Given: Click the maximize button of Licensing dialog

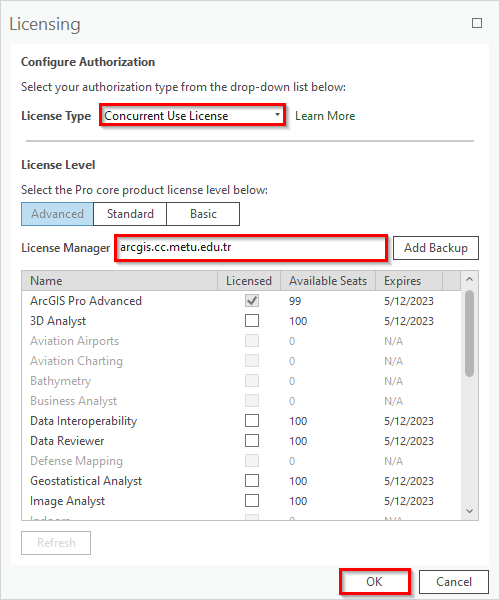Looking at the screenshot, I should click(477, 23).
